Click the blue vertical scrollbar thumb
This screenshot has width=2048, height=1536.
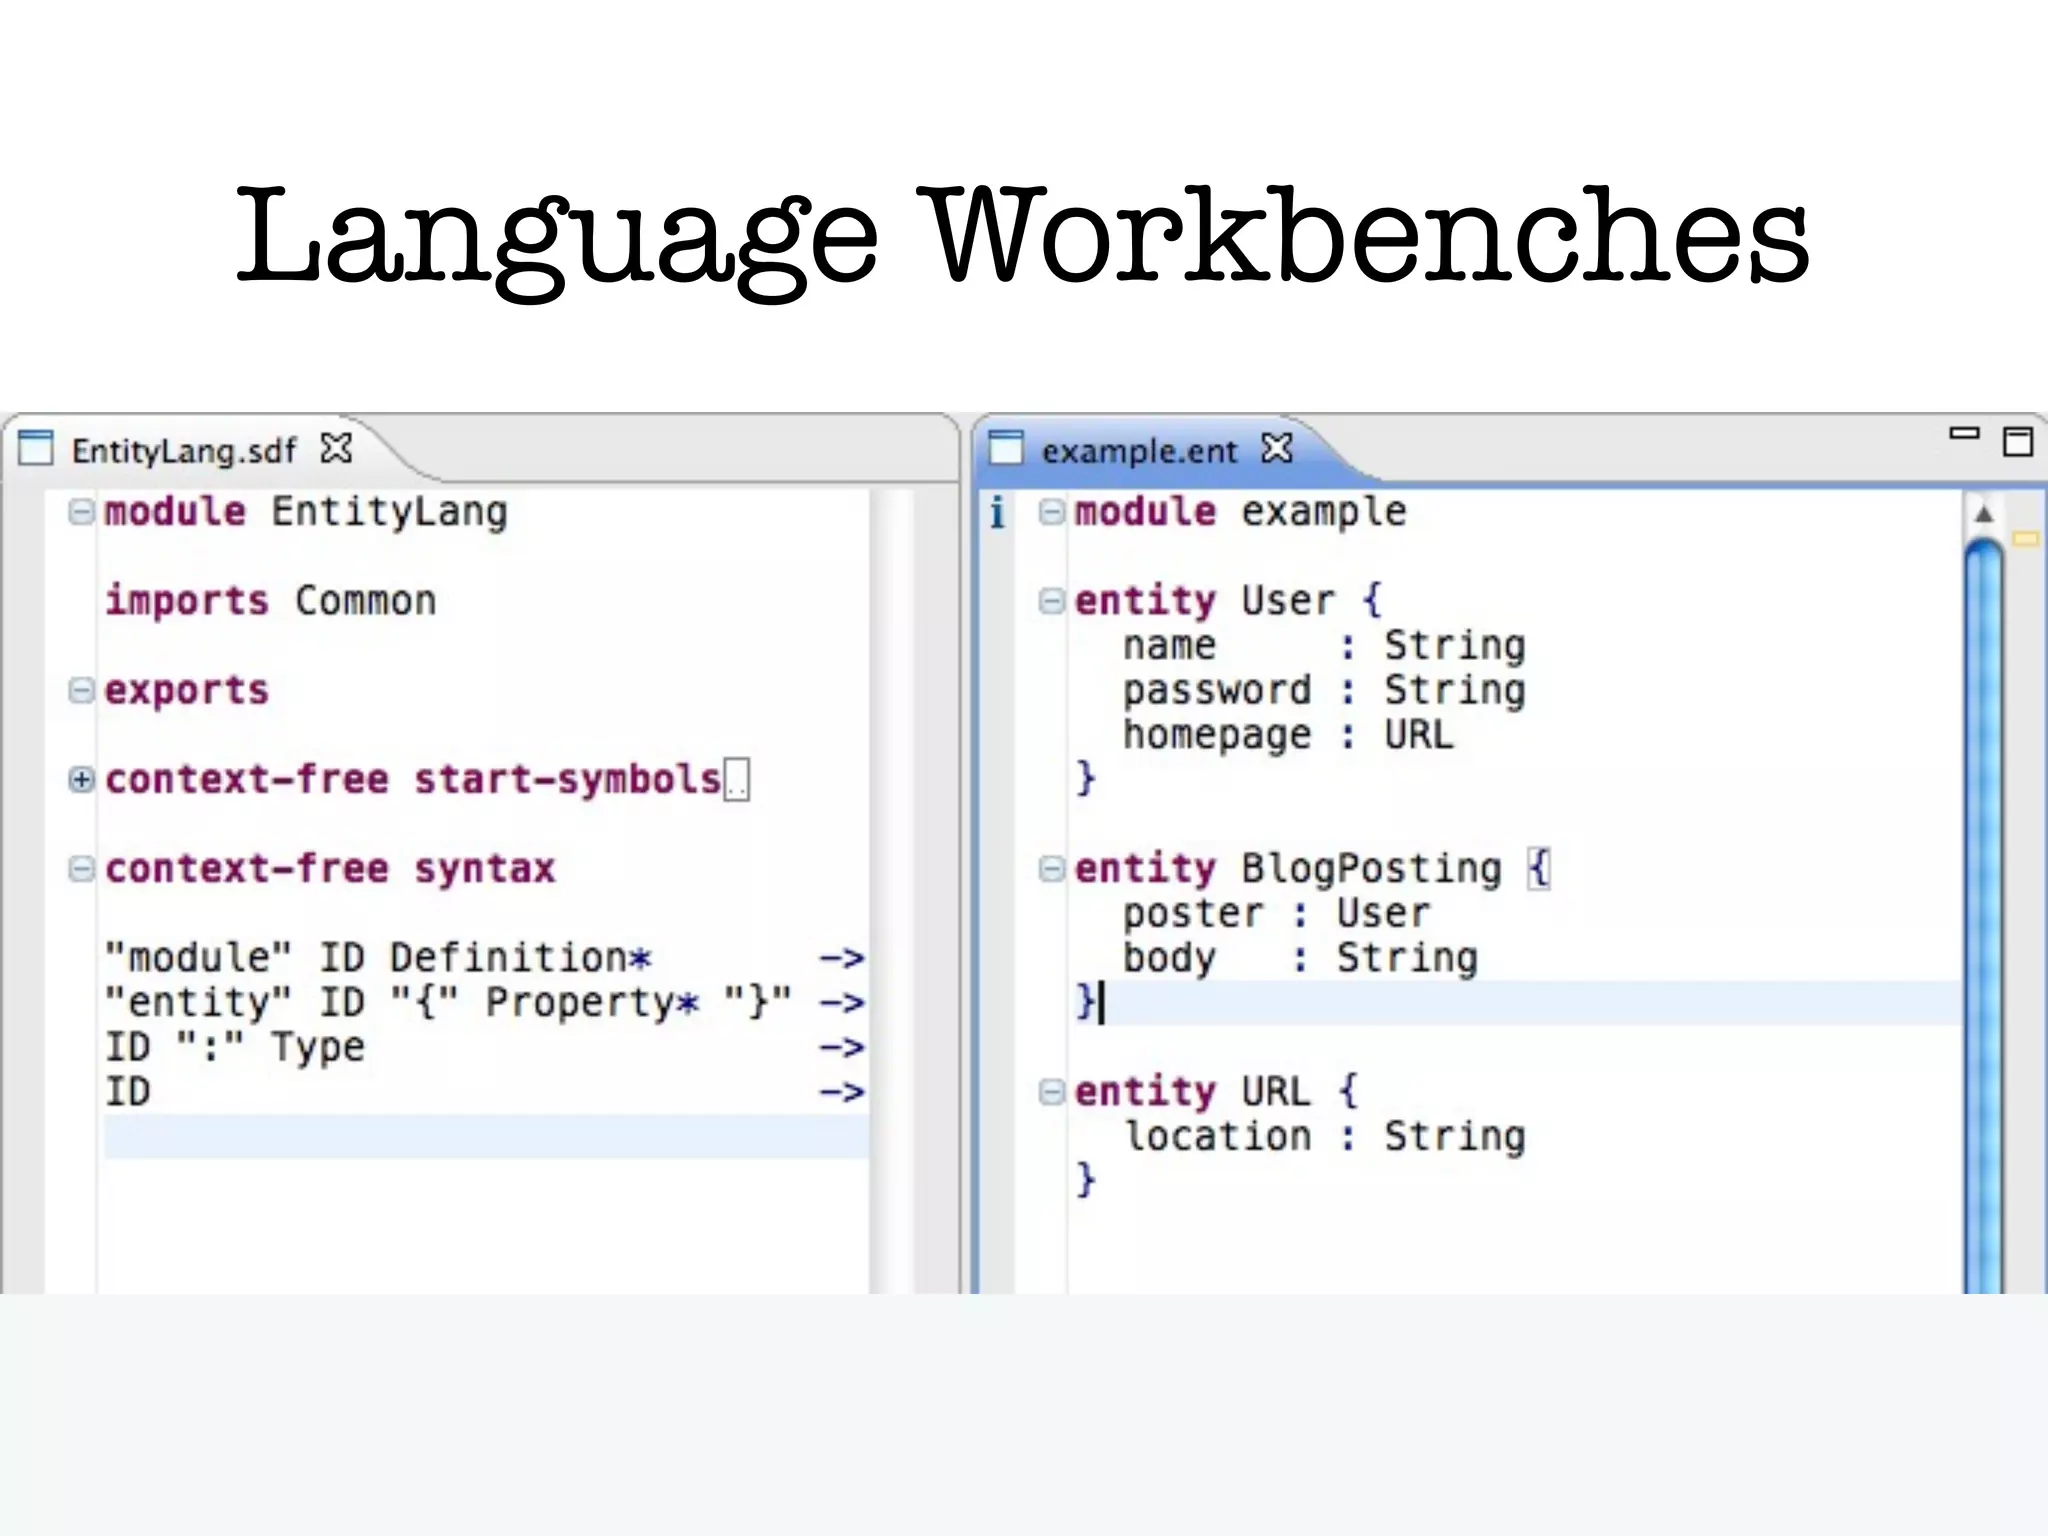click(x=1984, y=900)
